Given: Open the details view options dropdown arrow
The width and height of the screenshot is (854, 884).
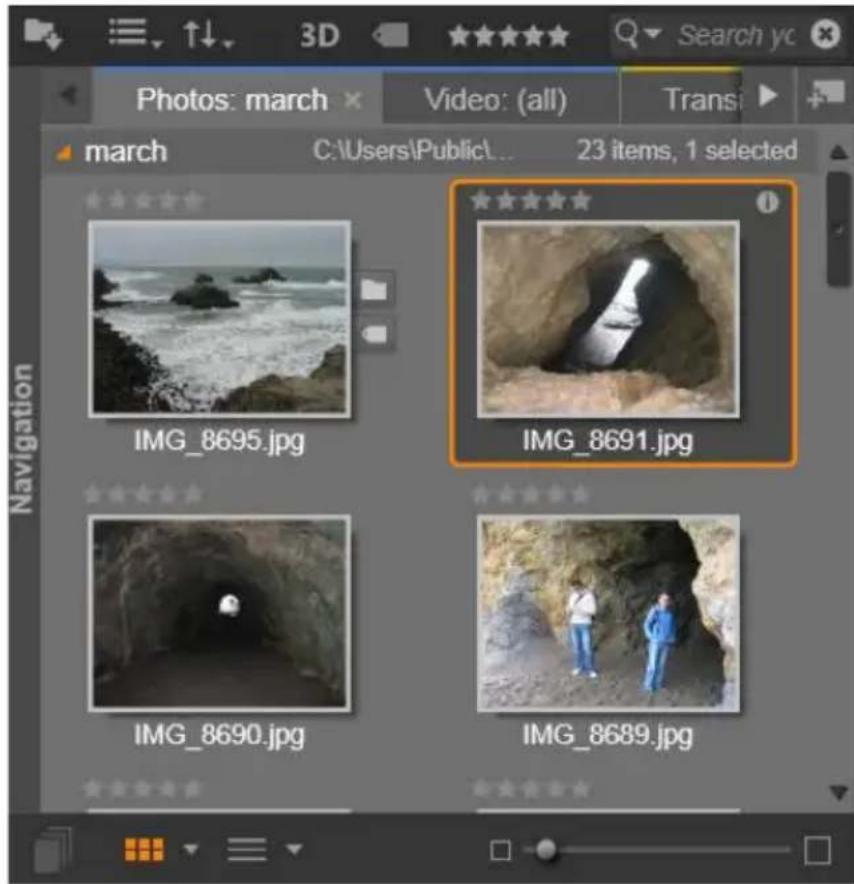Looking at the screenshot, I should [295, 848].
